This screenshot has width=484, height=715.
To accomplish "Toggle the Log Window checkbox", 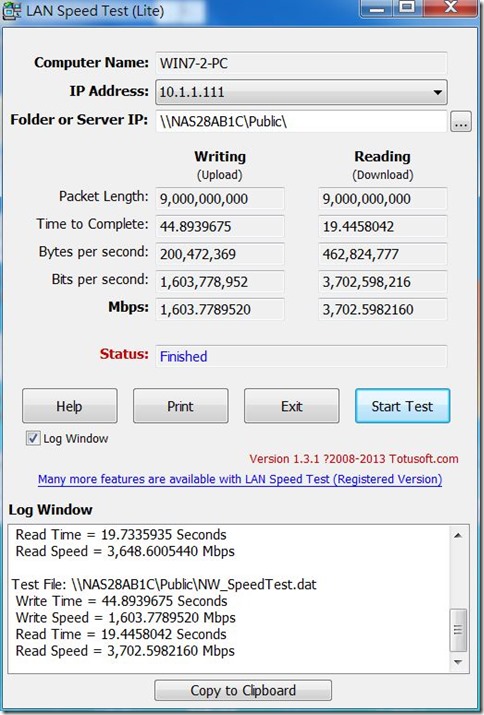I will (x=33, y=439).
